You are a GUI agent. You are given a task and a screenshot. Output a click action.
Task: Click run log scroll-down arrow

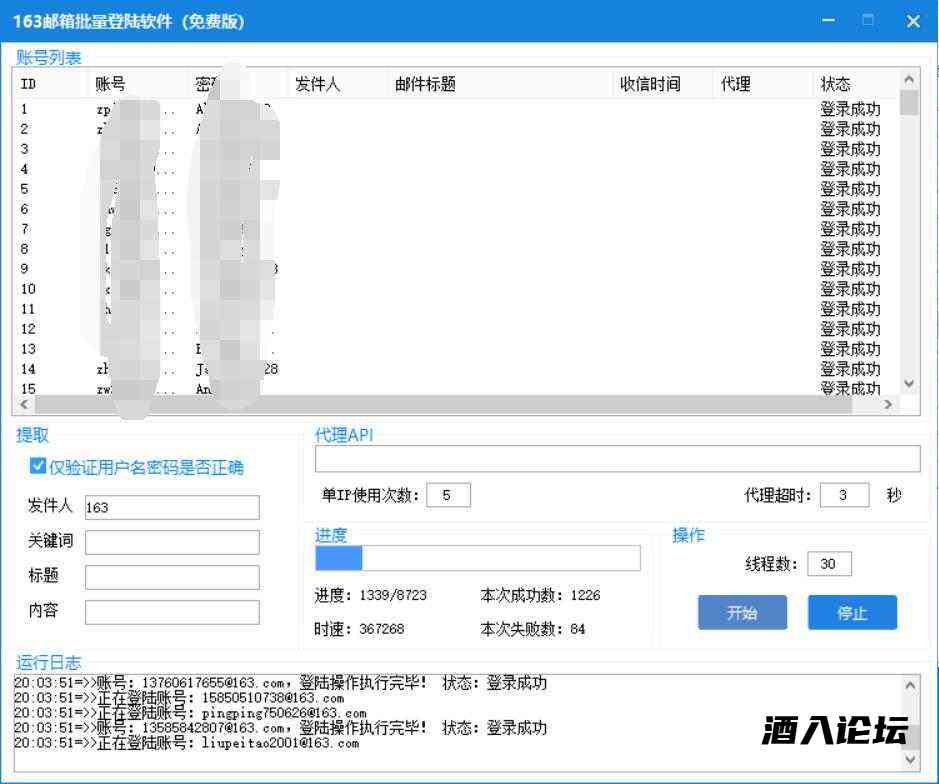pyautogui.click(x=910, y=760)
